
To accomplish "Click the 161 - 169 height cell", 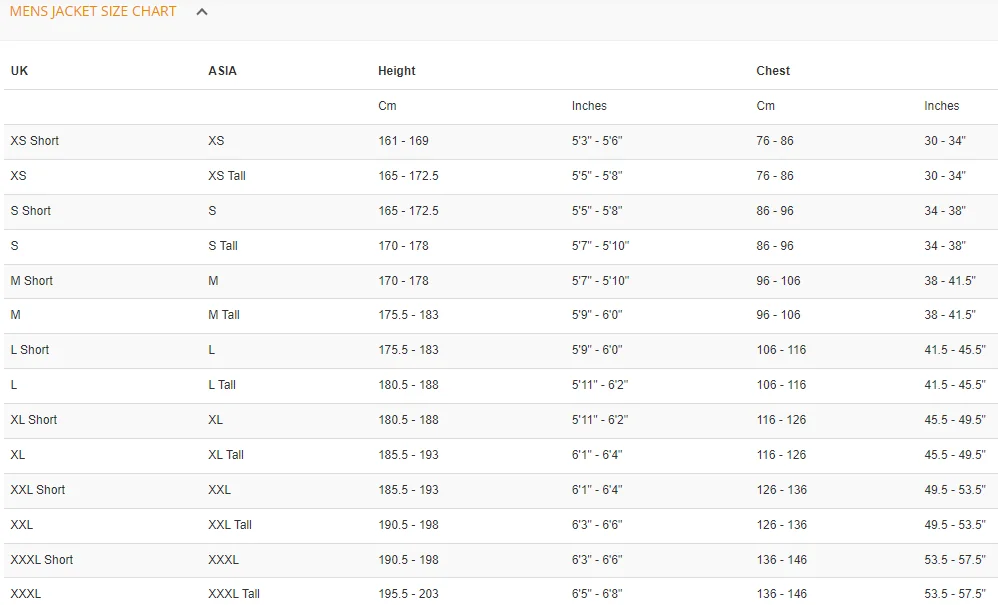I will 404,141.
